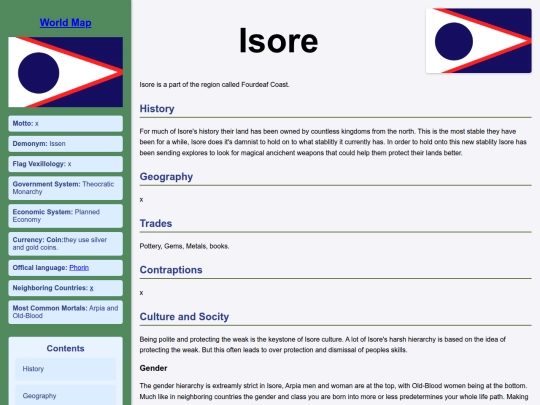Click Economic System: Planned Economy box

tap(65, 216)
